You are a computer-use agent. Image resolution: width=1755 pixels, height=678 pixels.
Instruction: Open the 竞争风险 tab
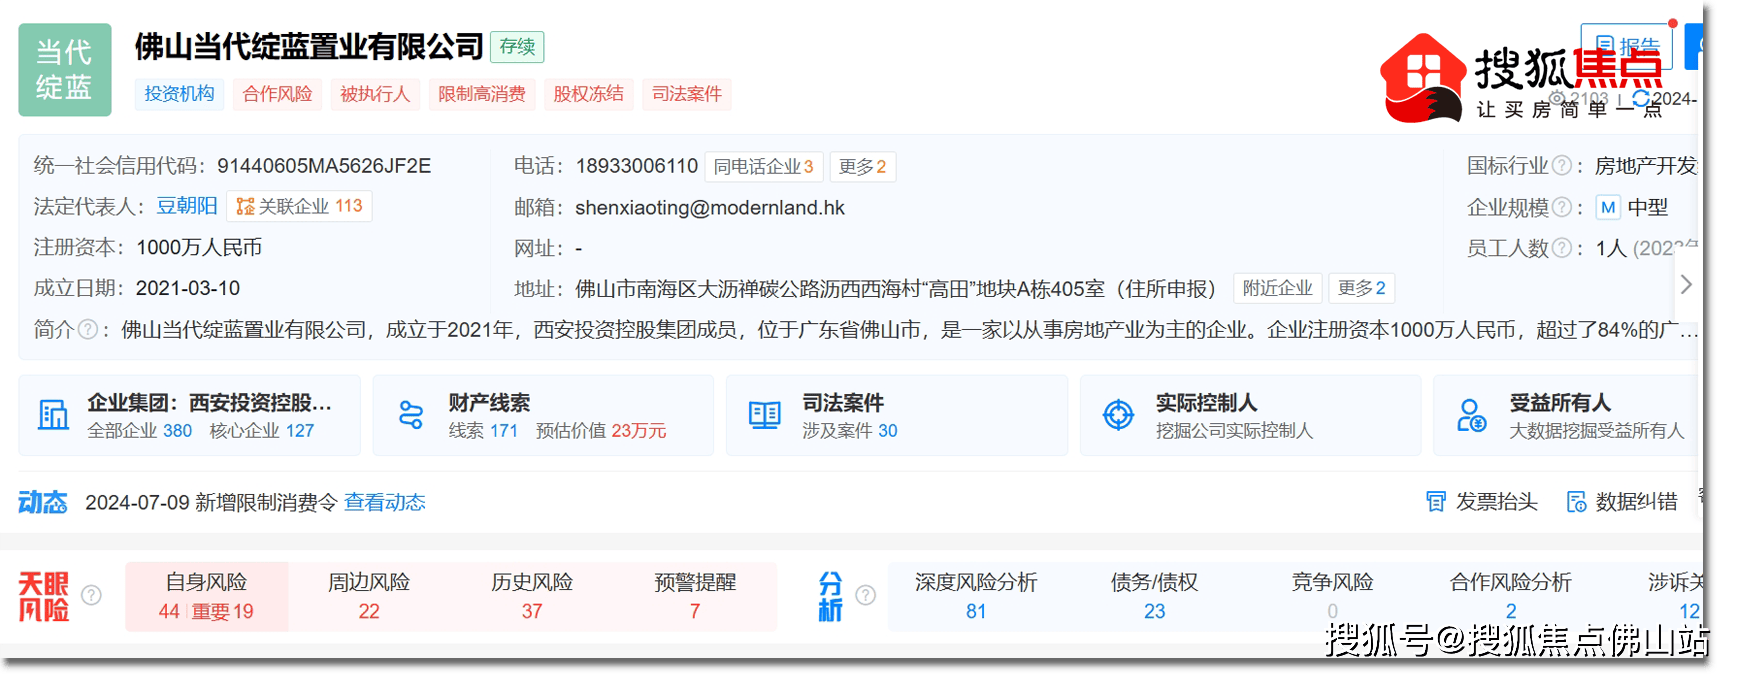[1332, 597]
